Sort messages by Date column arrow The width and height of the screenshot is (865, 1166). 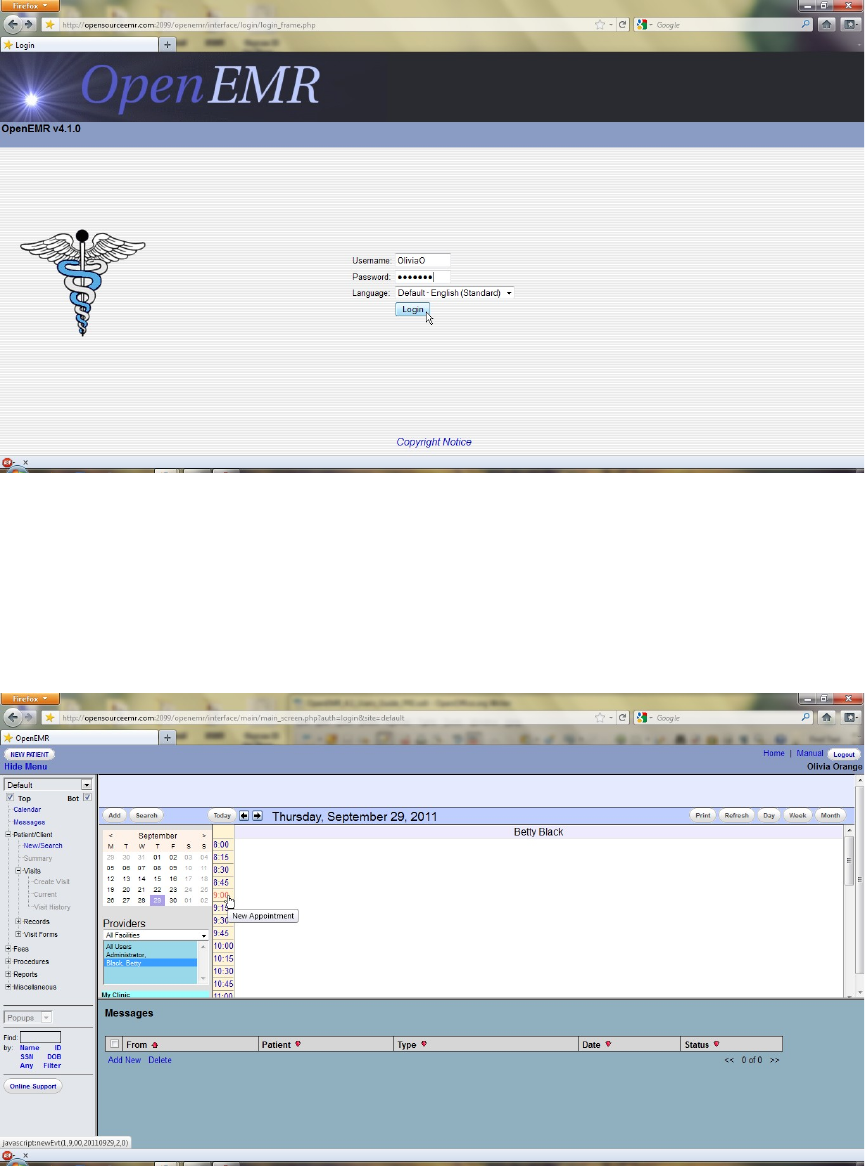click(608, 1044)
